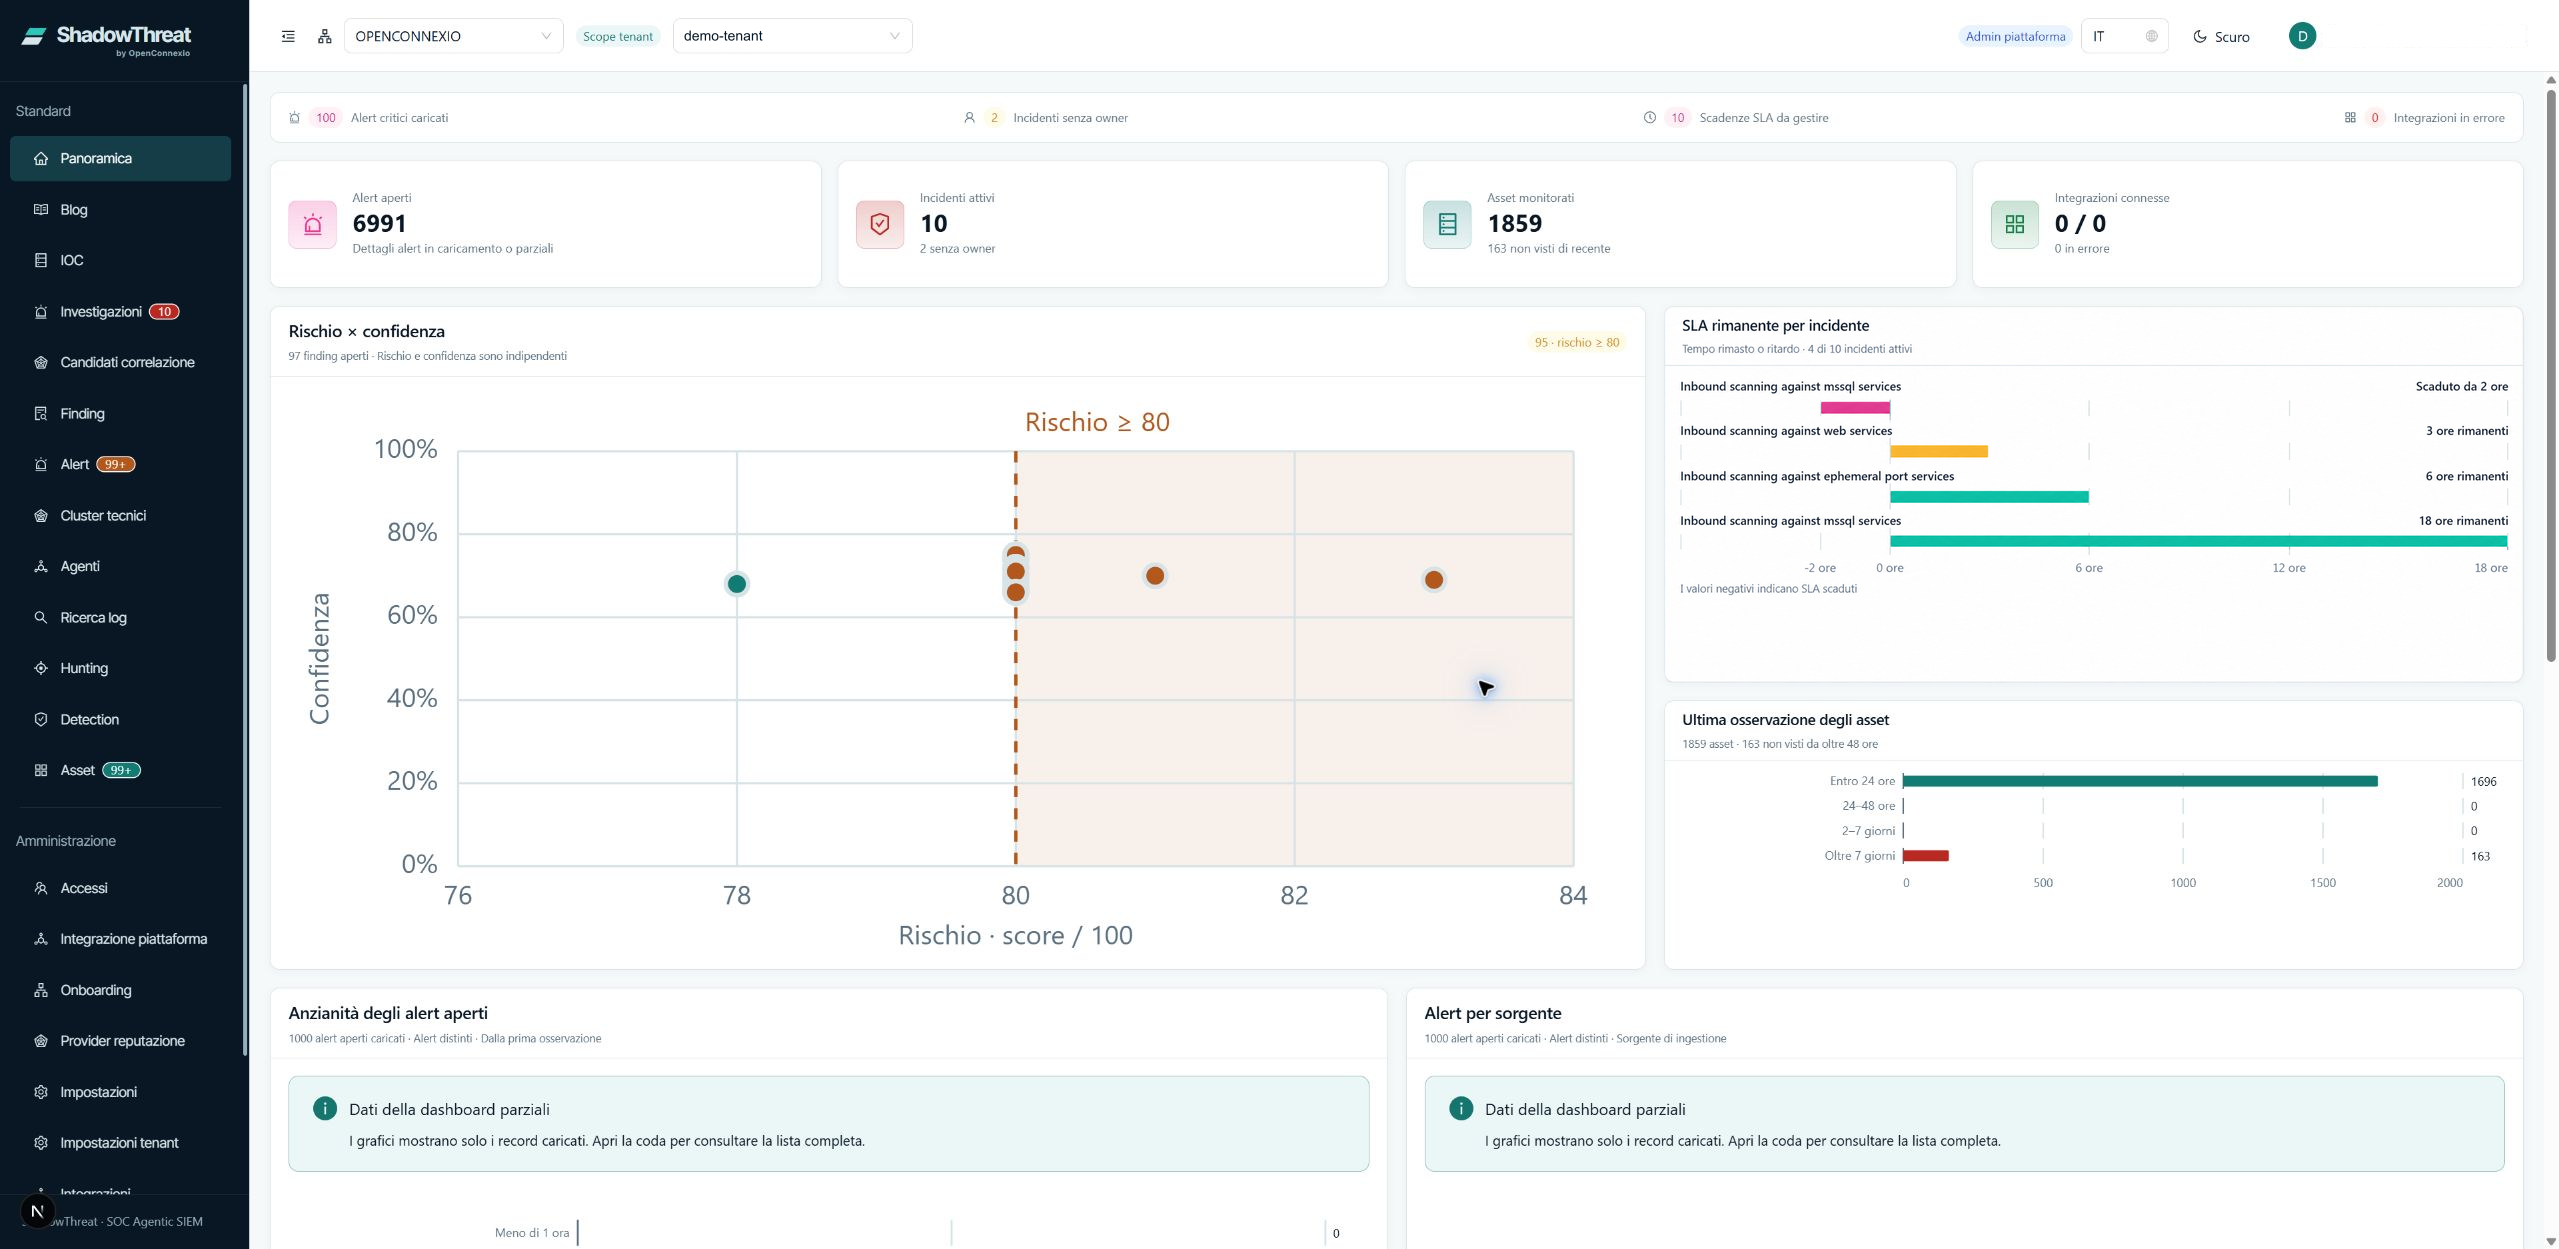Open the Alert aperti 6991 card

pos(545,224)
